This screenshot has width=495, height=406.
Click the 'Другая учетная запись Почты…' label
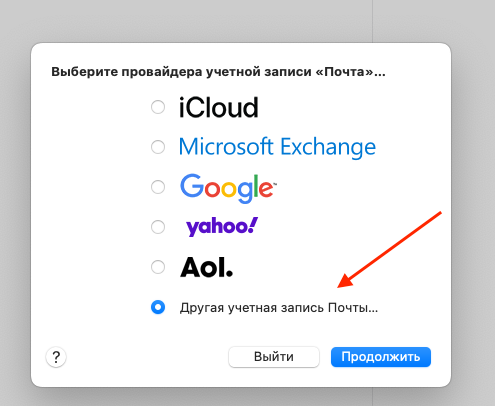tap(279, 308)
